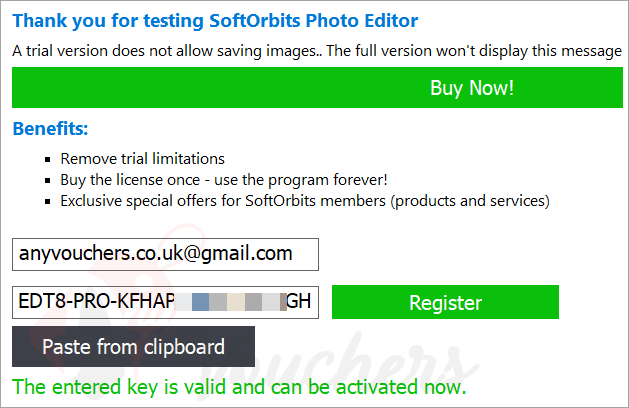Click into the license key field

[165, 303]
